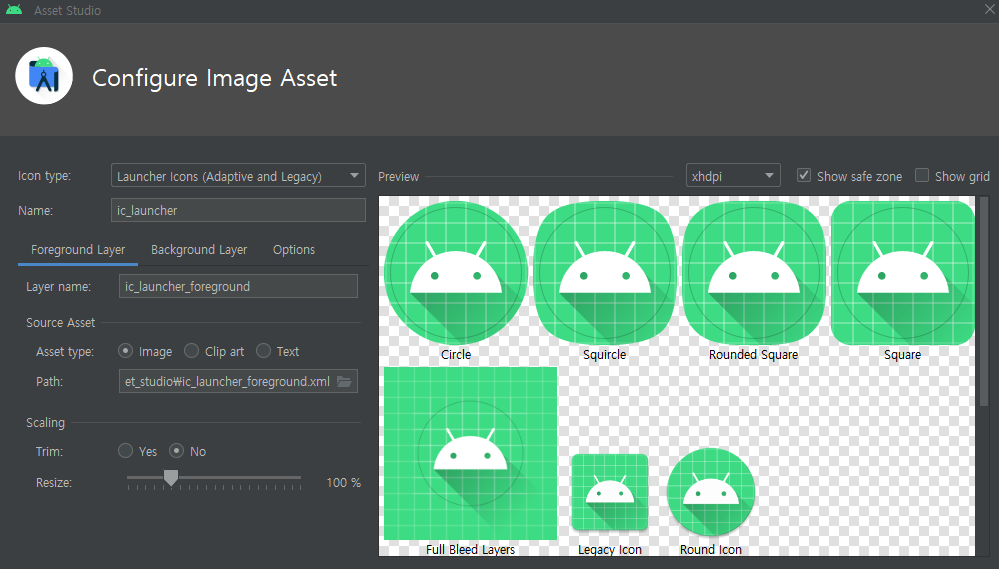Click the Android icon in title bar
Screen dimensions: 999x569
(14, 10)
